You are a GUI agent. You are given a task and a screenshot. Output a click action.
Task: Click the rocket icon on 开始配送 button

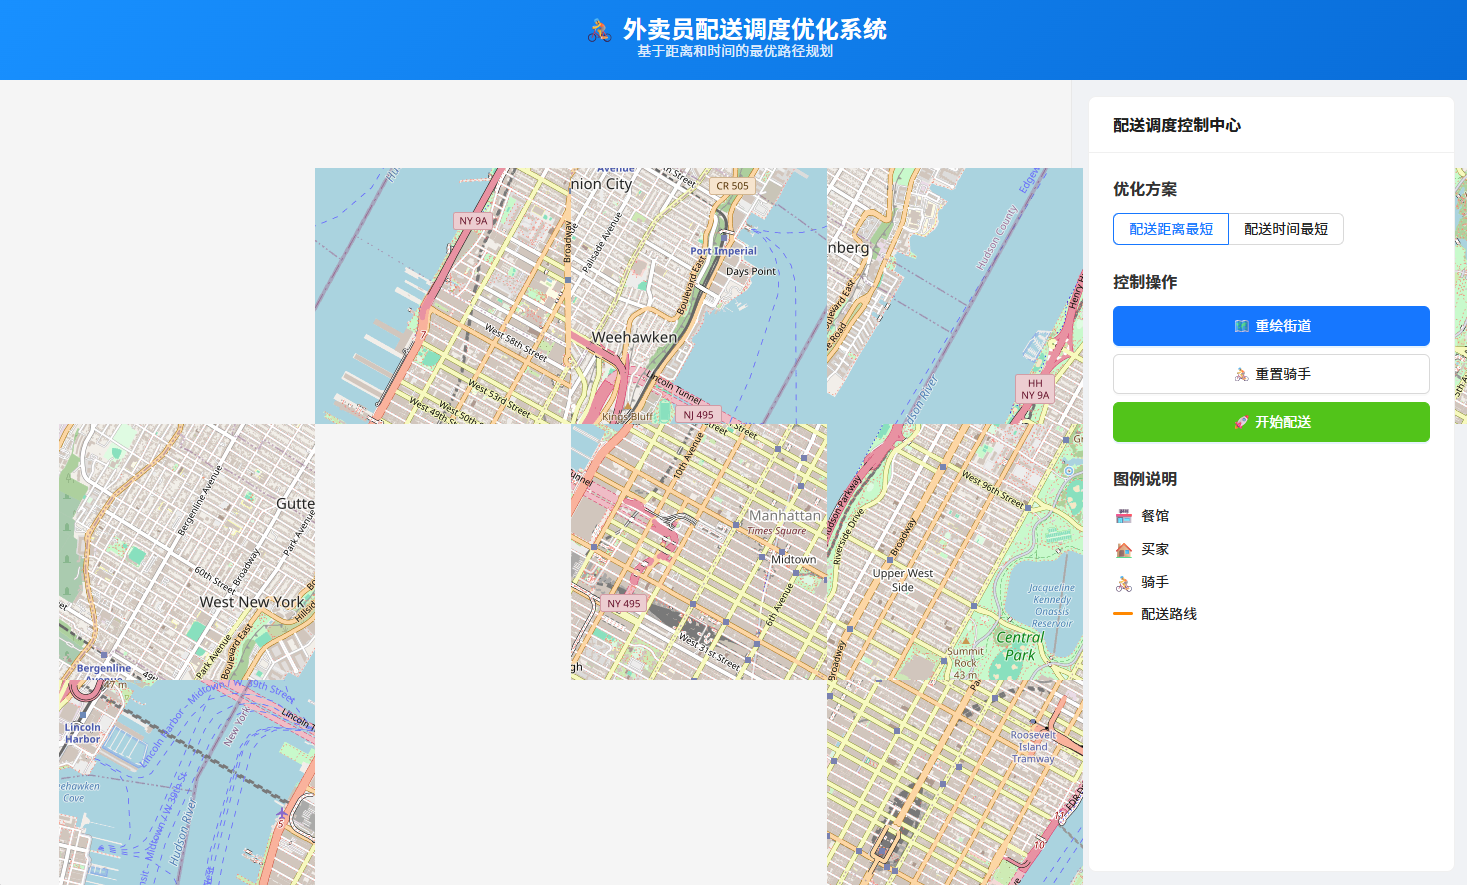click(x=1241, y=422)
